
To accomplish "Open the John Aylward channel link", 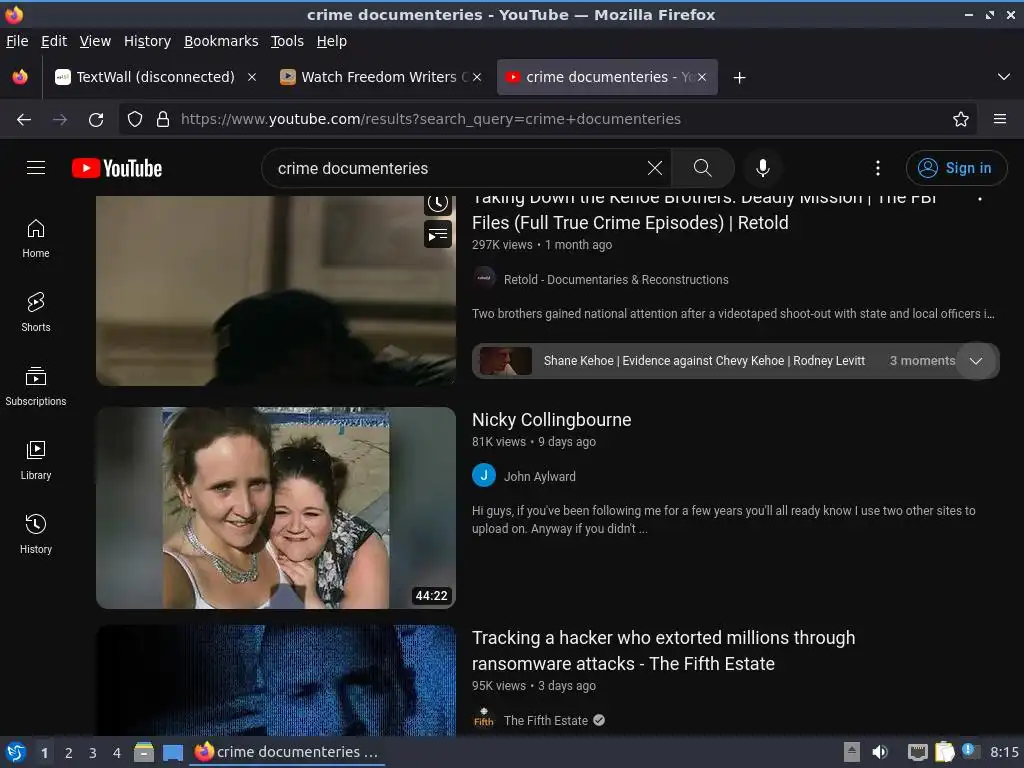I will (x=539, y=476).
